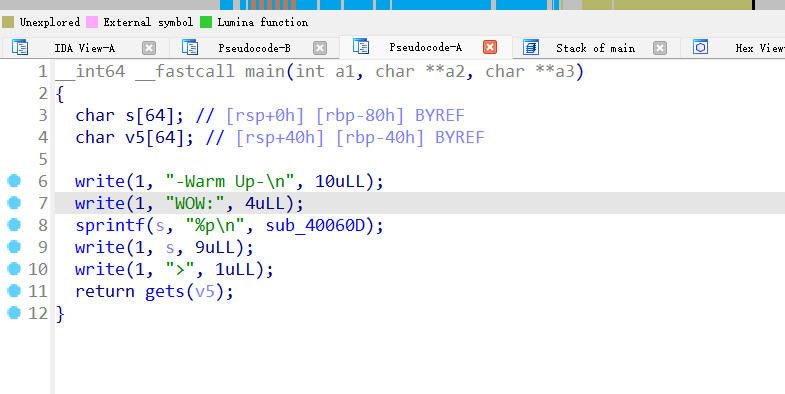The image size is (785, 394).
Task: Close the Stack of main tab
Action: click(660, 48)
